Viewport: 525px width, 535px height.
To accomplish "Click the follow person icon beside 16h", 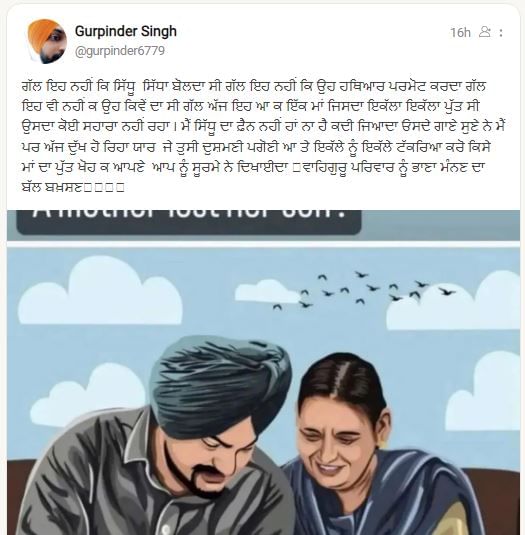I will pyautogui.click(x=484, y=32).
